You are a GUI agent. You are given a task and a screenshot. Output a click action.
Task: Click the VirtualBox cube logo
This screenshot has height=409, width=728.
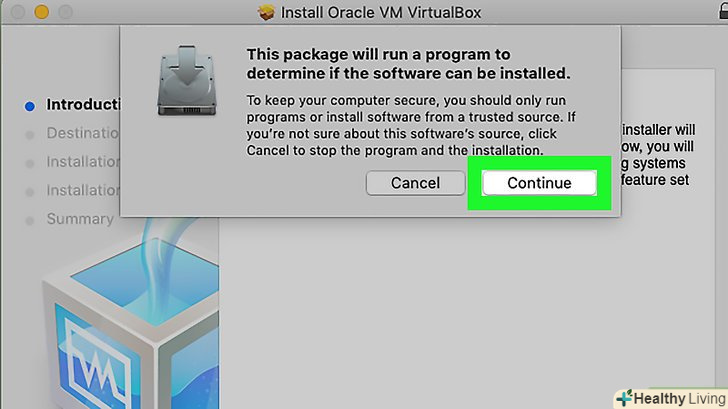coord(108,330)
